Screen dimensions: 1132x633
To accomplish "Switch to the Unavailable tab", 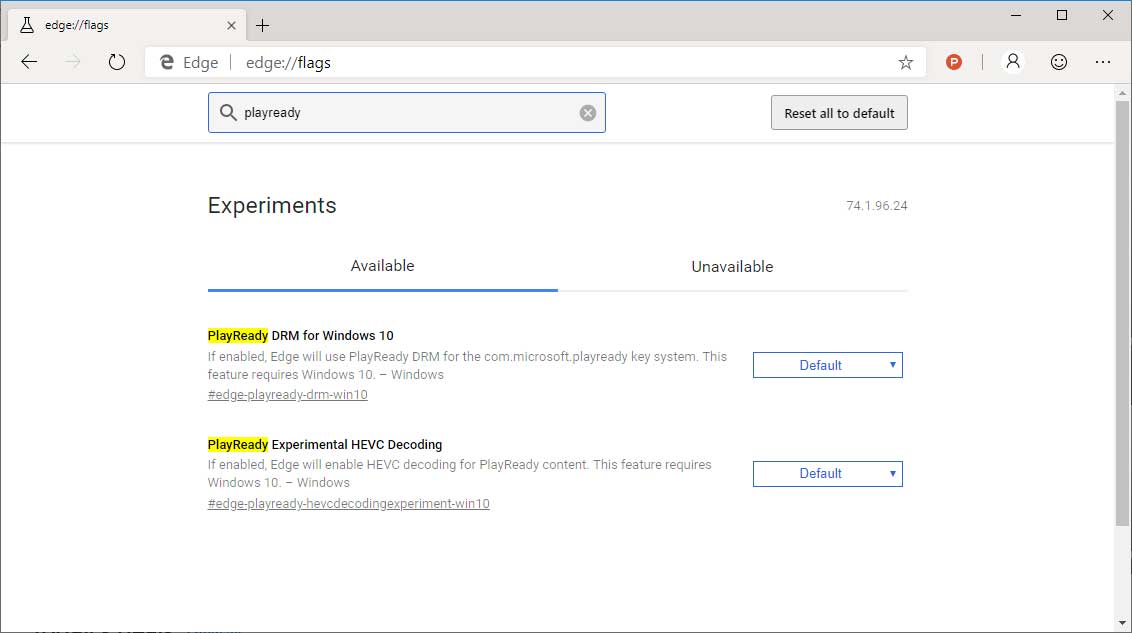I will coord(732,266).
